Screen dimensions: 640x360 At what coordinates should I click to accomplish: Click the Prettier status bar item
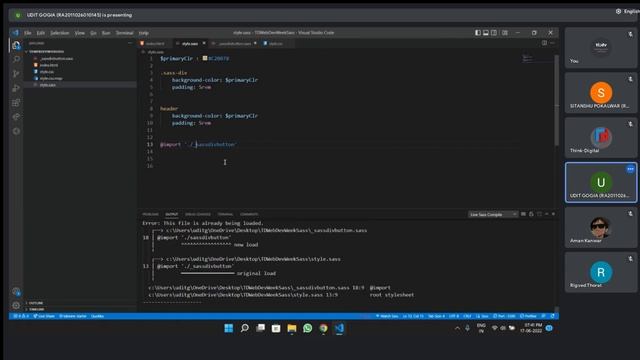[528, 316]
